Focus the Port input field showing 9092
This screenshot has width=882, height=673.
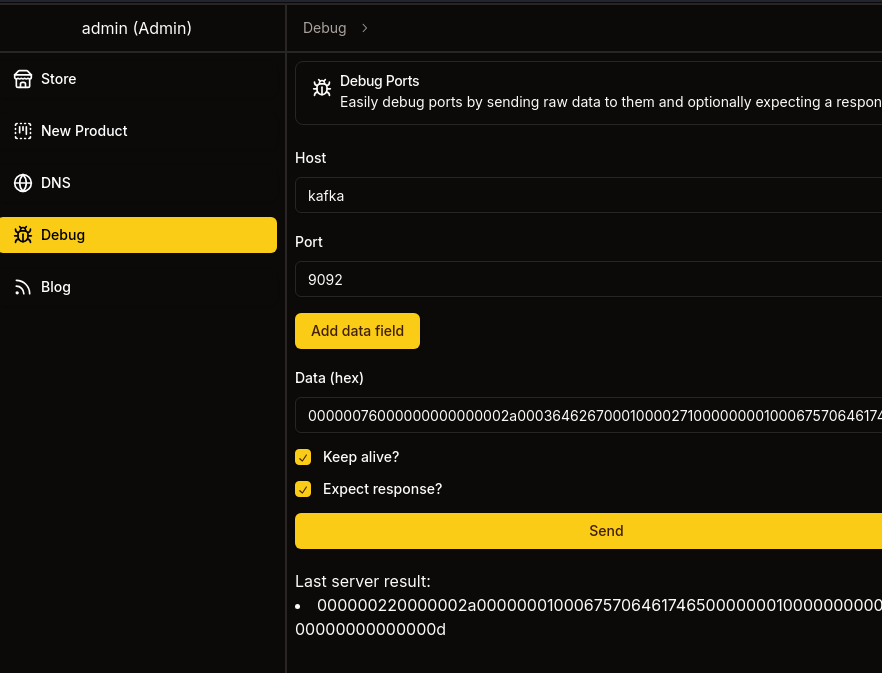pyautogui.click(x=588, y=279)
